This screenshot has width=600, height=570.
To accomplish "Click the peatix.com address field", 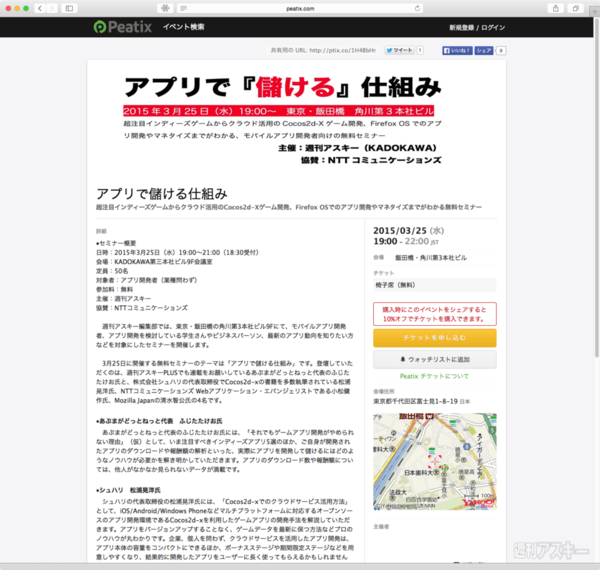I will (x=300, y=8).
